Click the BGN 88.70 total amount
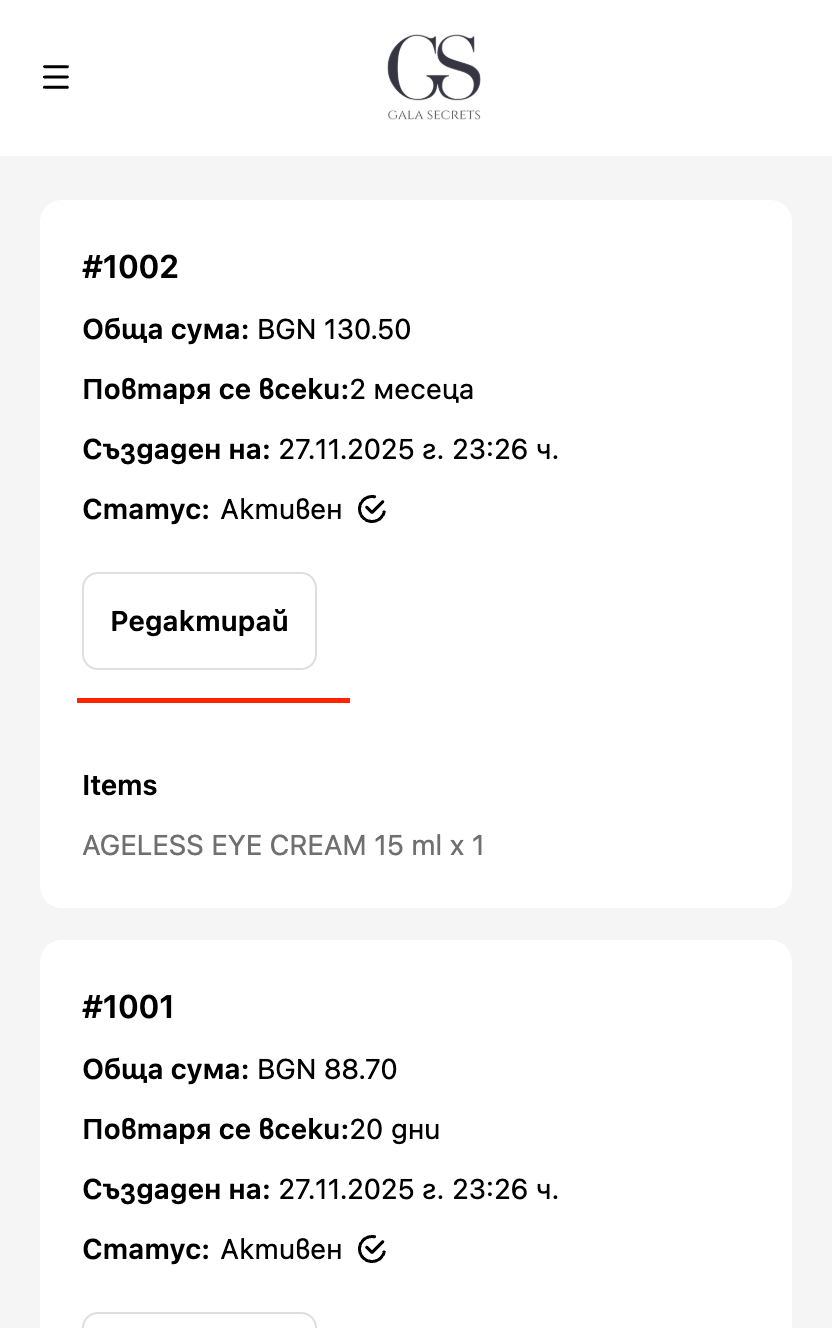Image resolution: width=832 pixels, height=1328 pixels. click(x=327, y=1070)
